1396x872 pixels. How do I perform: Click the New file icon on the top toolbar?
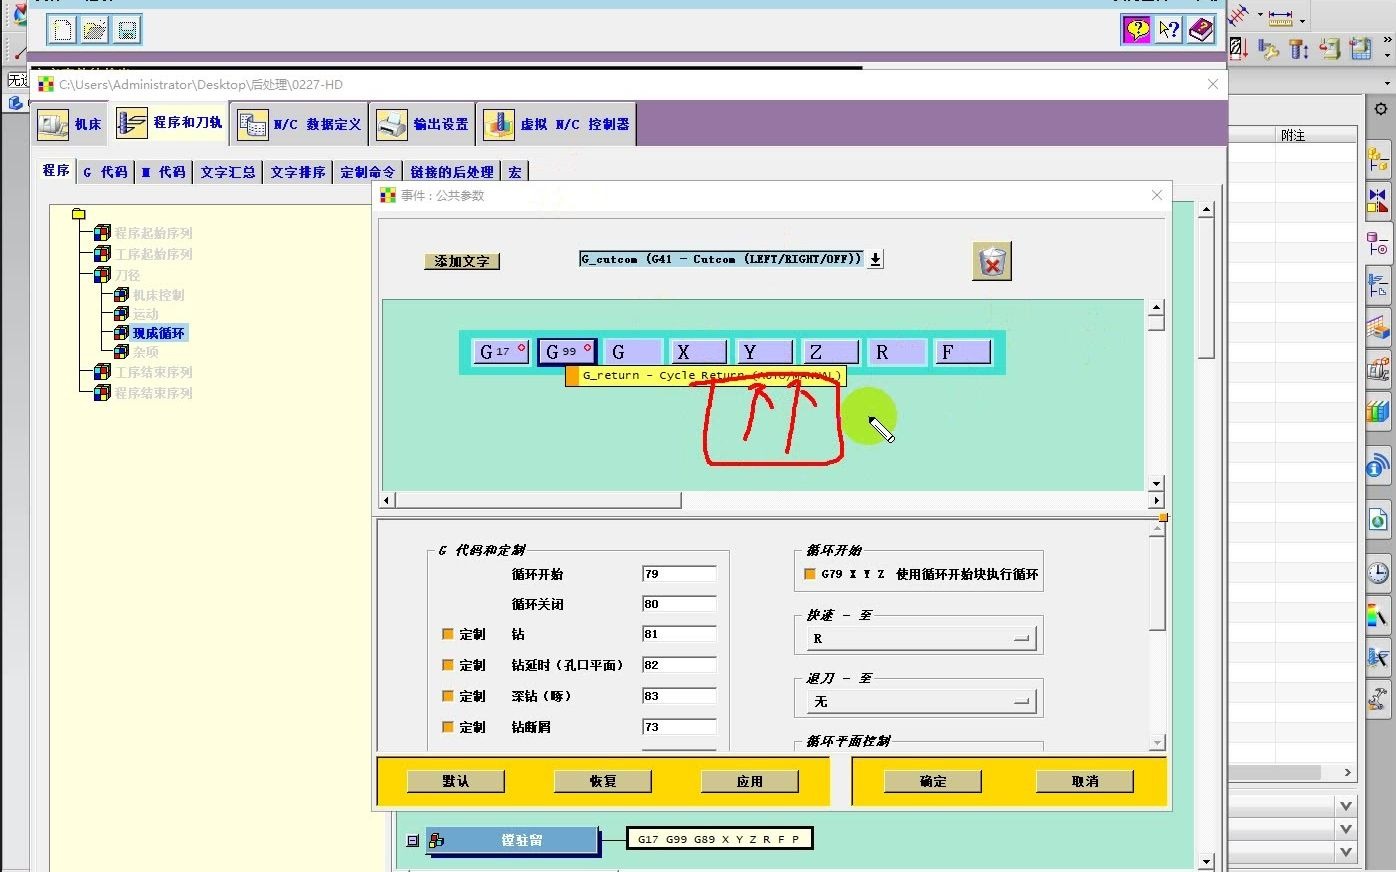click(60, 29)
